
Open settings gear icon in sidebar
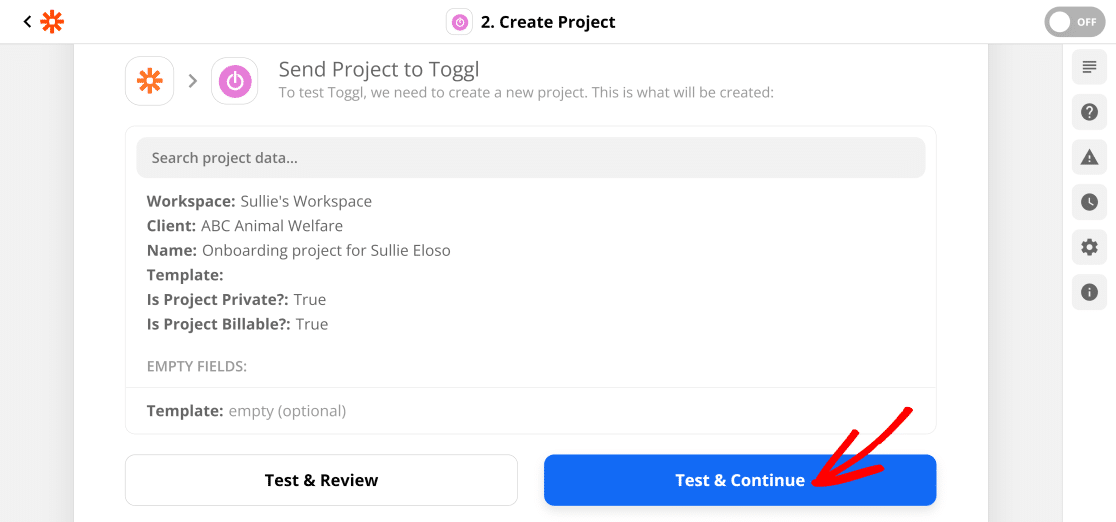(1089, 247)
